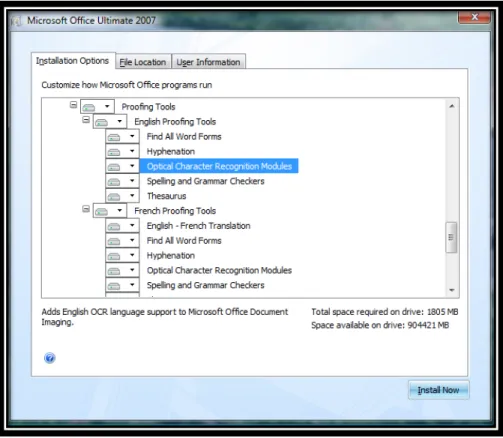This screenshot has width=503, height=438.
Task: Select the Thesaurus tree item
Action: [x=167, y=196]
